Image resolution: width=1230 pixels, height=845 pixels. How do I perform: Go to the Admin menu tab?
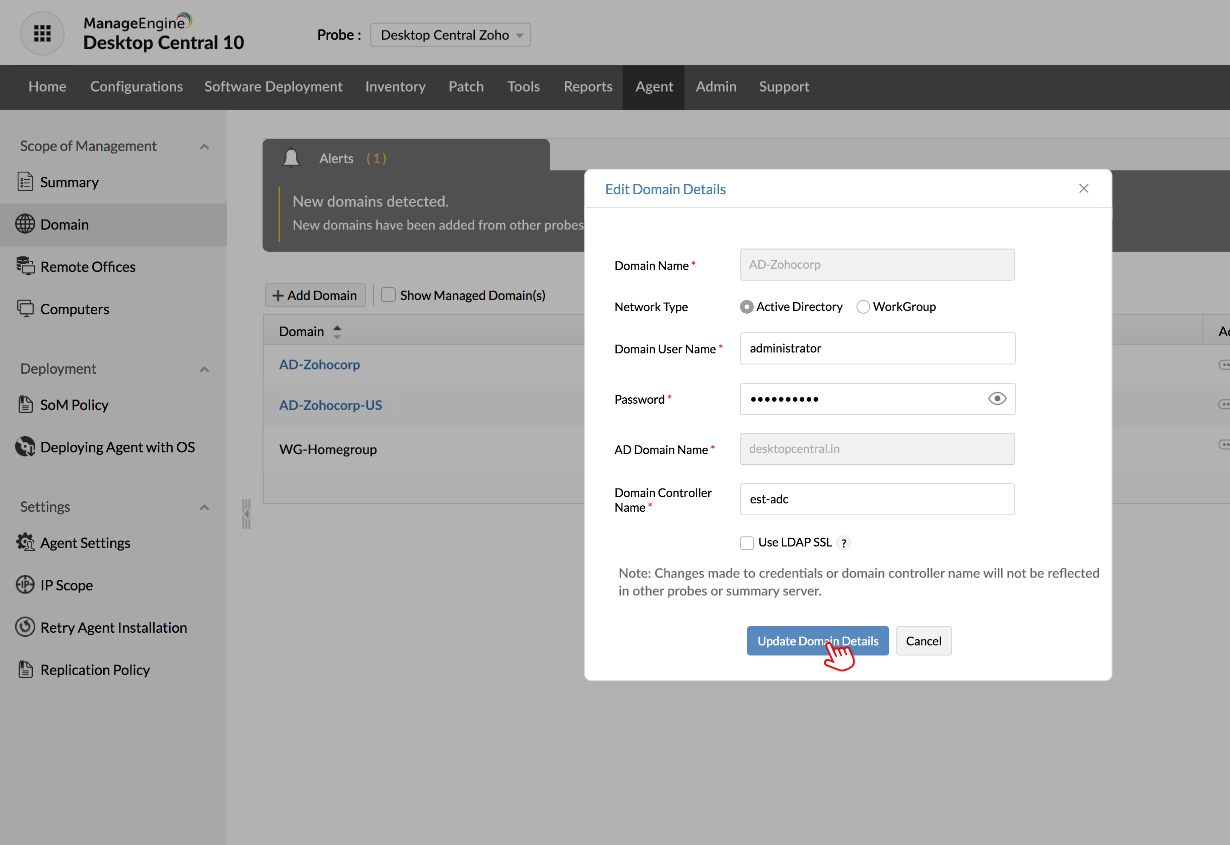(x=716, y=87)
